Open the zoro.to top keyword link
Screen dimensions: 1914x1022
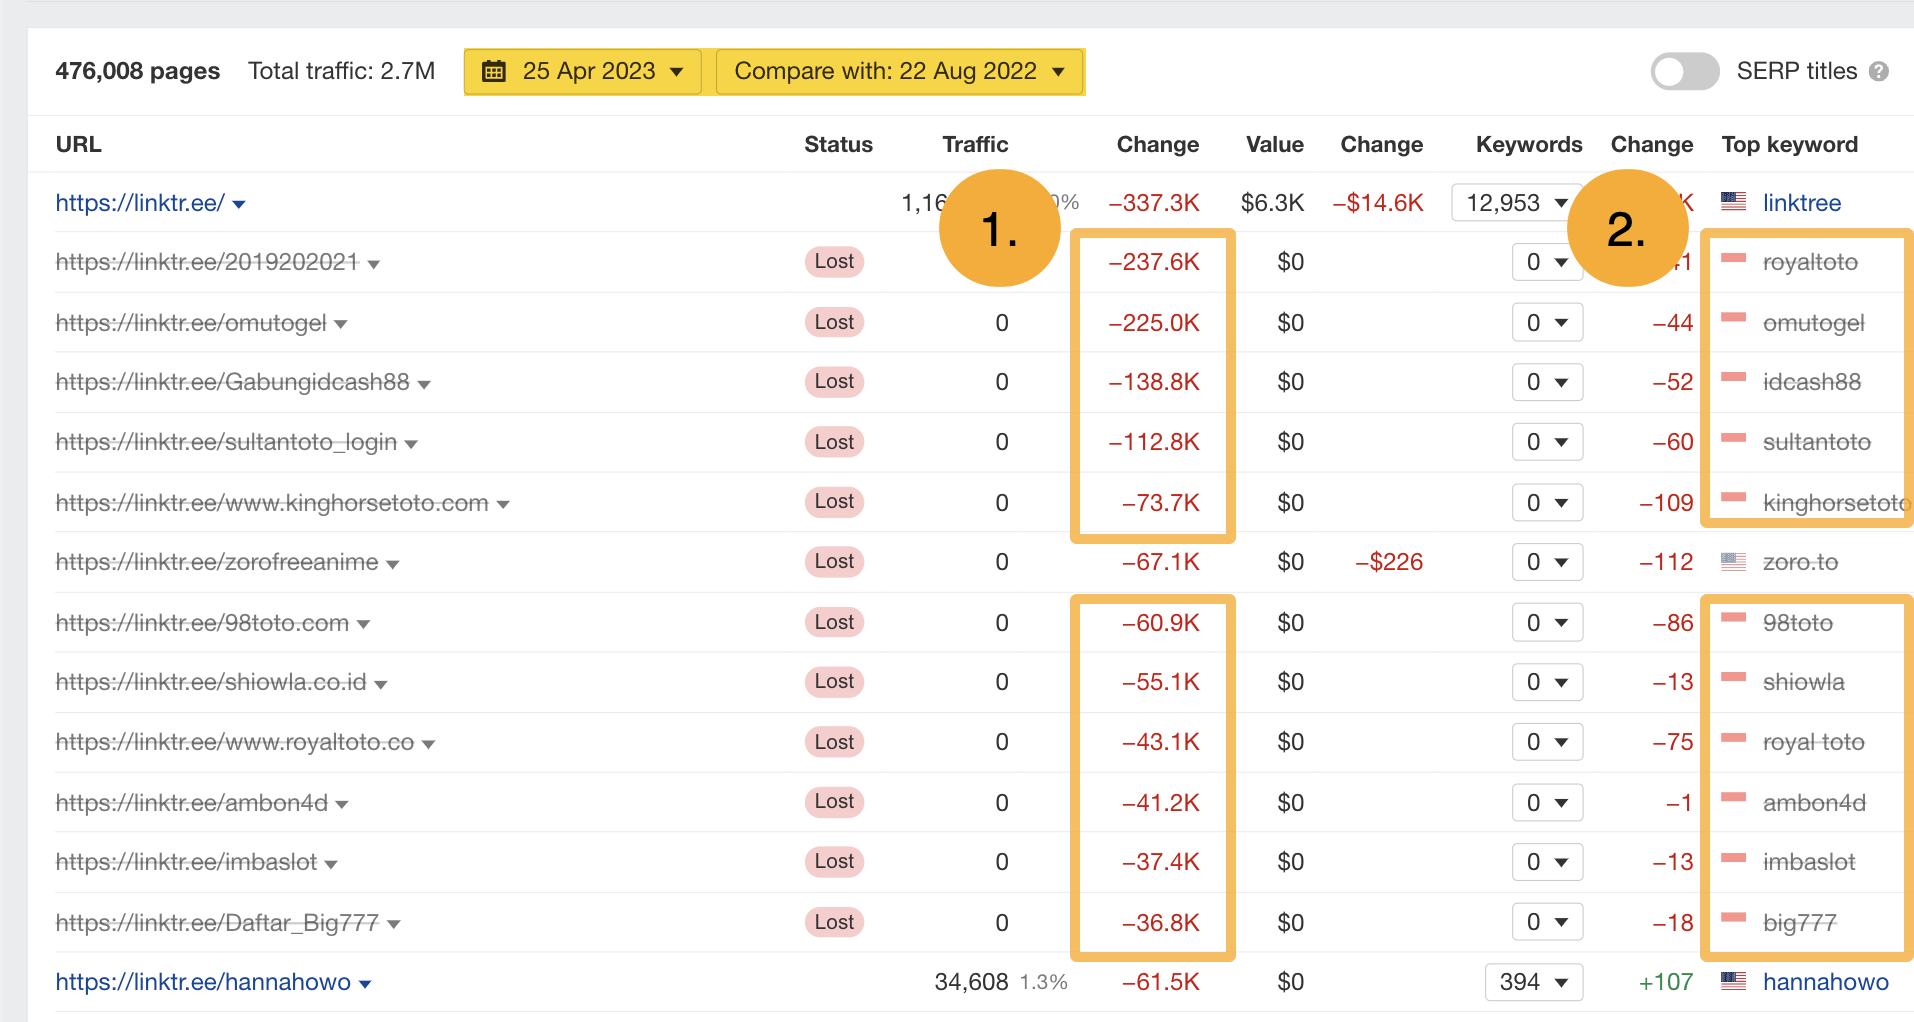coord(1800,562)
